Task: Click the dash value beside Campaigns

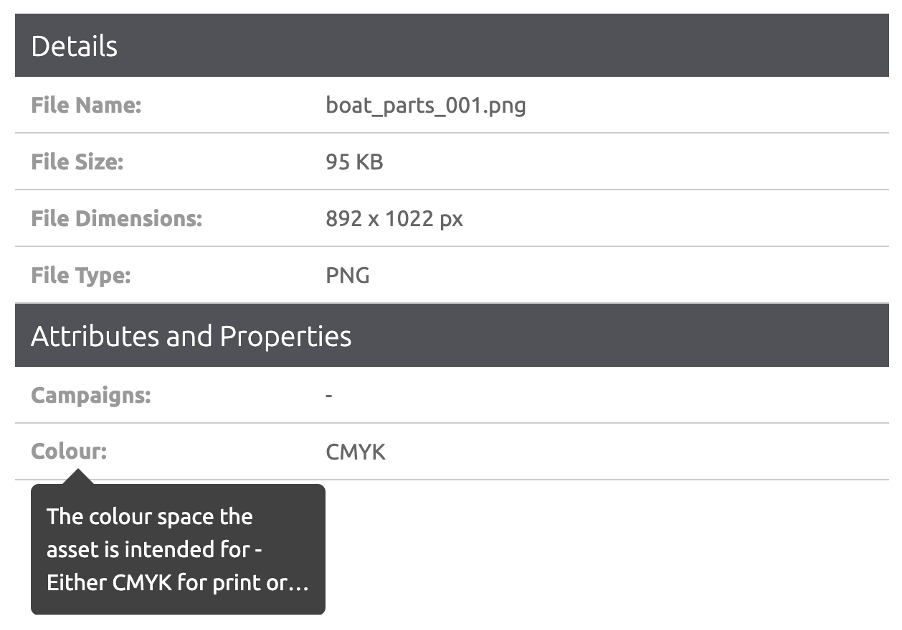Action: [329, 396]
